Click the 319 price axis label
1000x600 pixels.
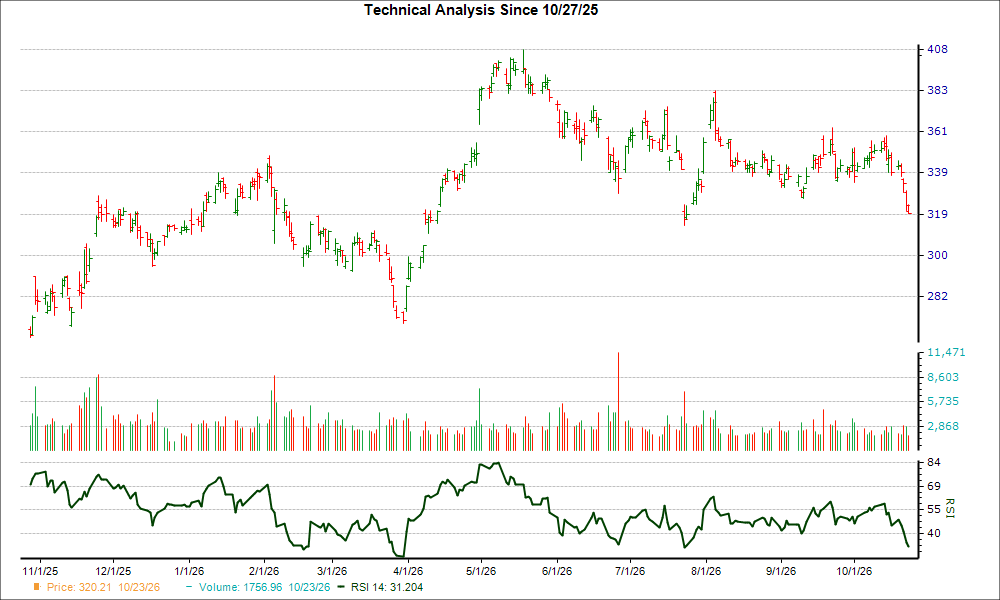tap(937, 214)
